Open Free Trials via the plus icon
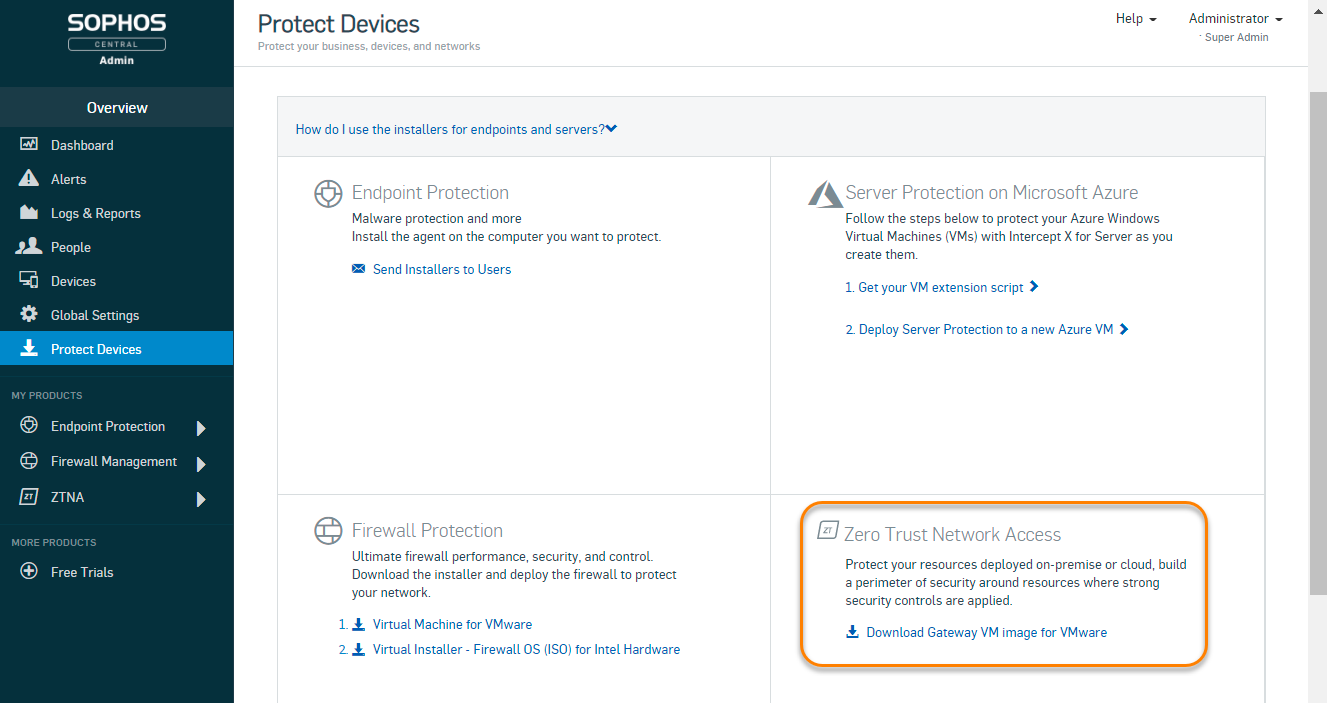Viewport: 1327px width, 703px height. pyautogui.click(x=29, y=572)
